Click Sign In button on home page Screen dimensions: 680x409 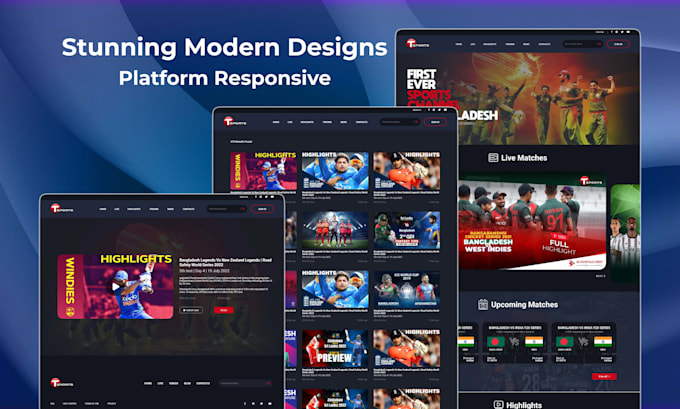(x=618, y=44)
